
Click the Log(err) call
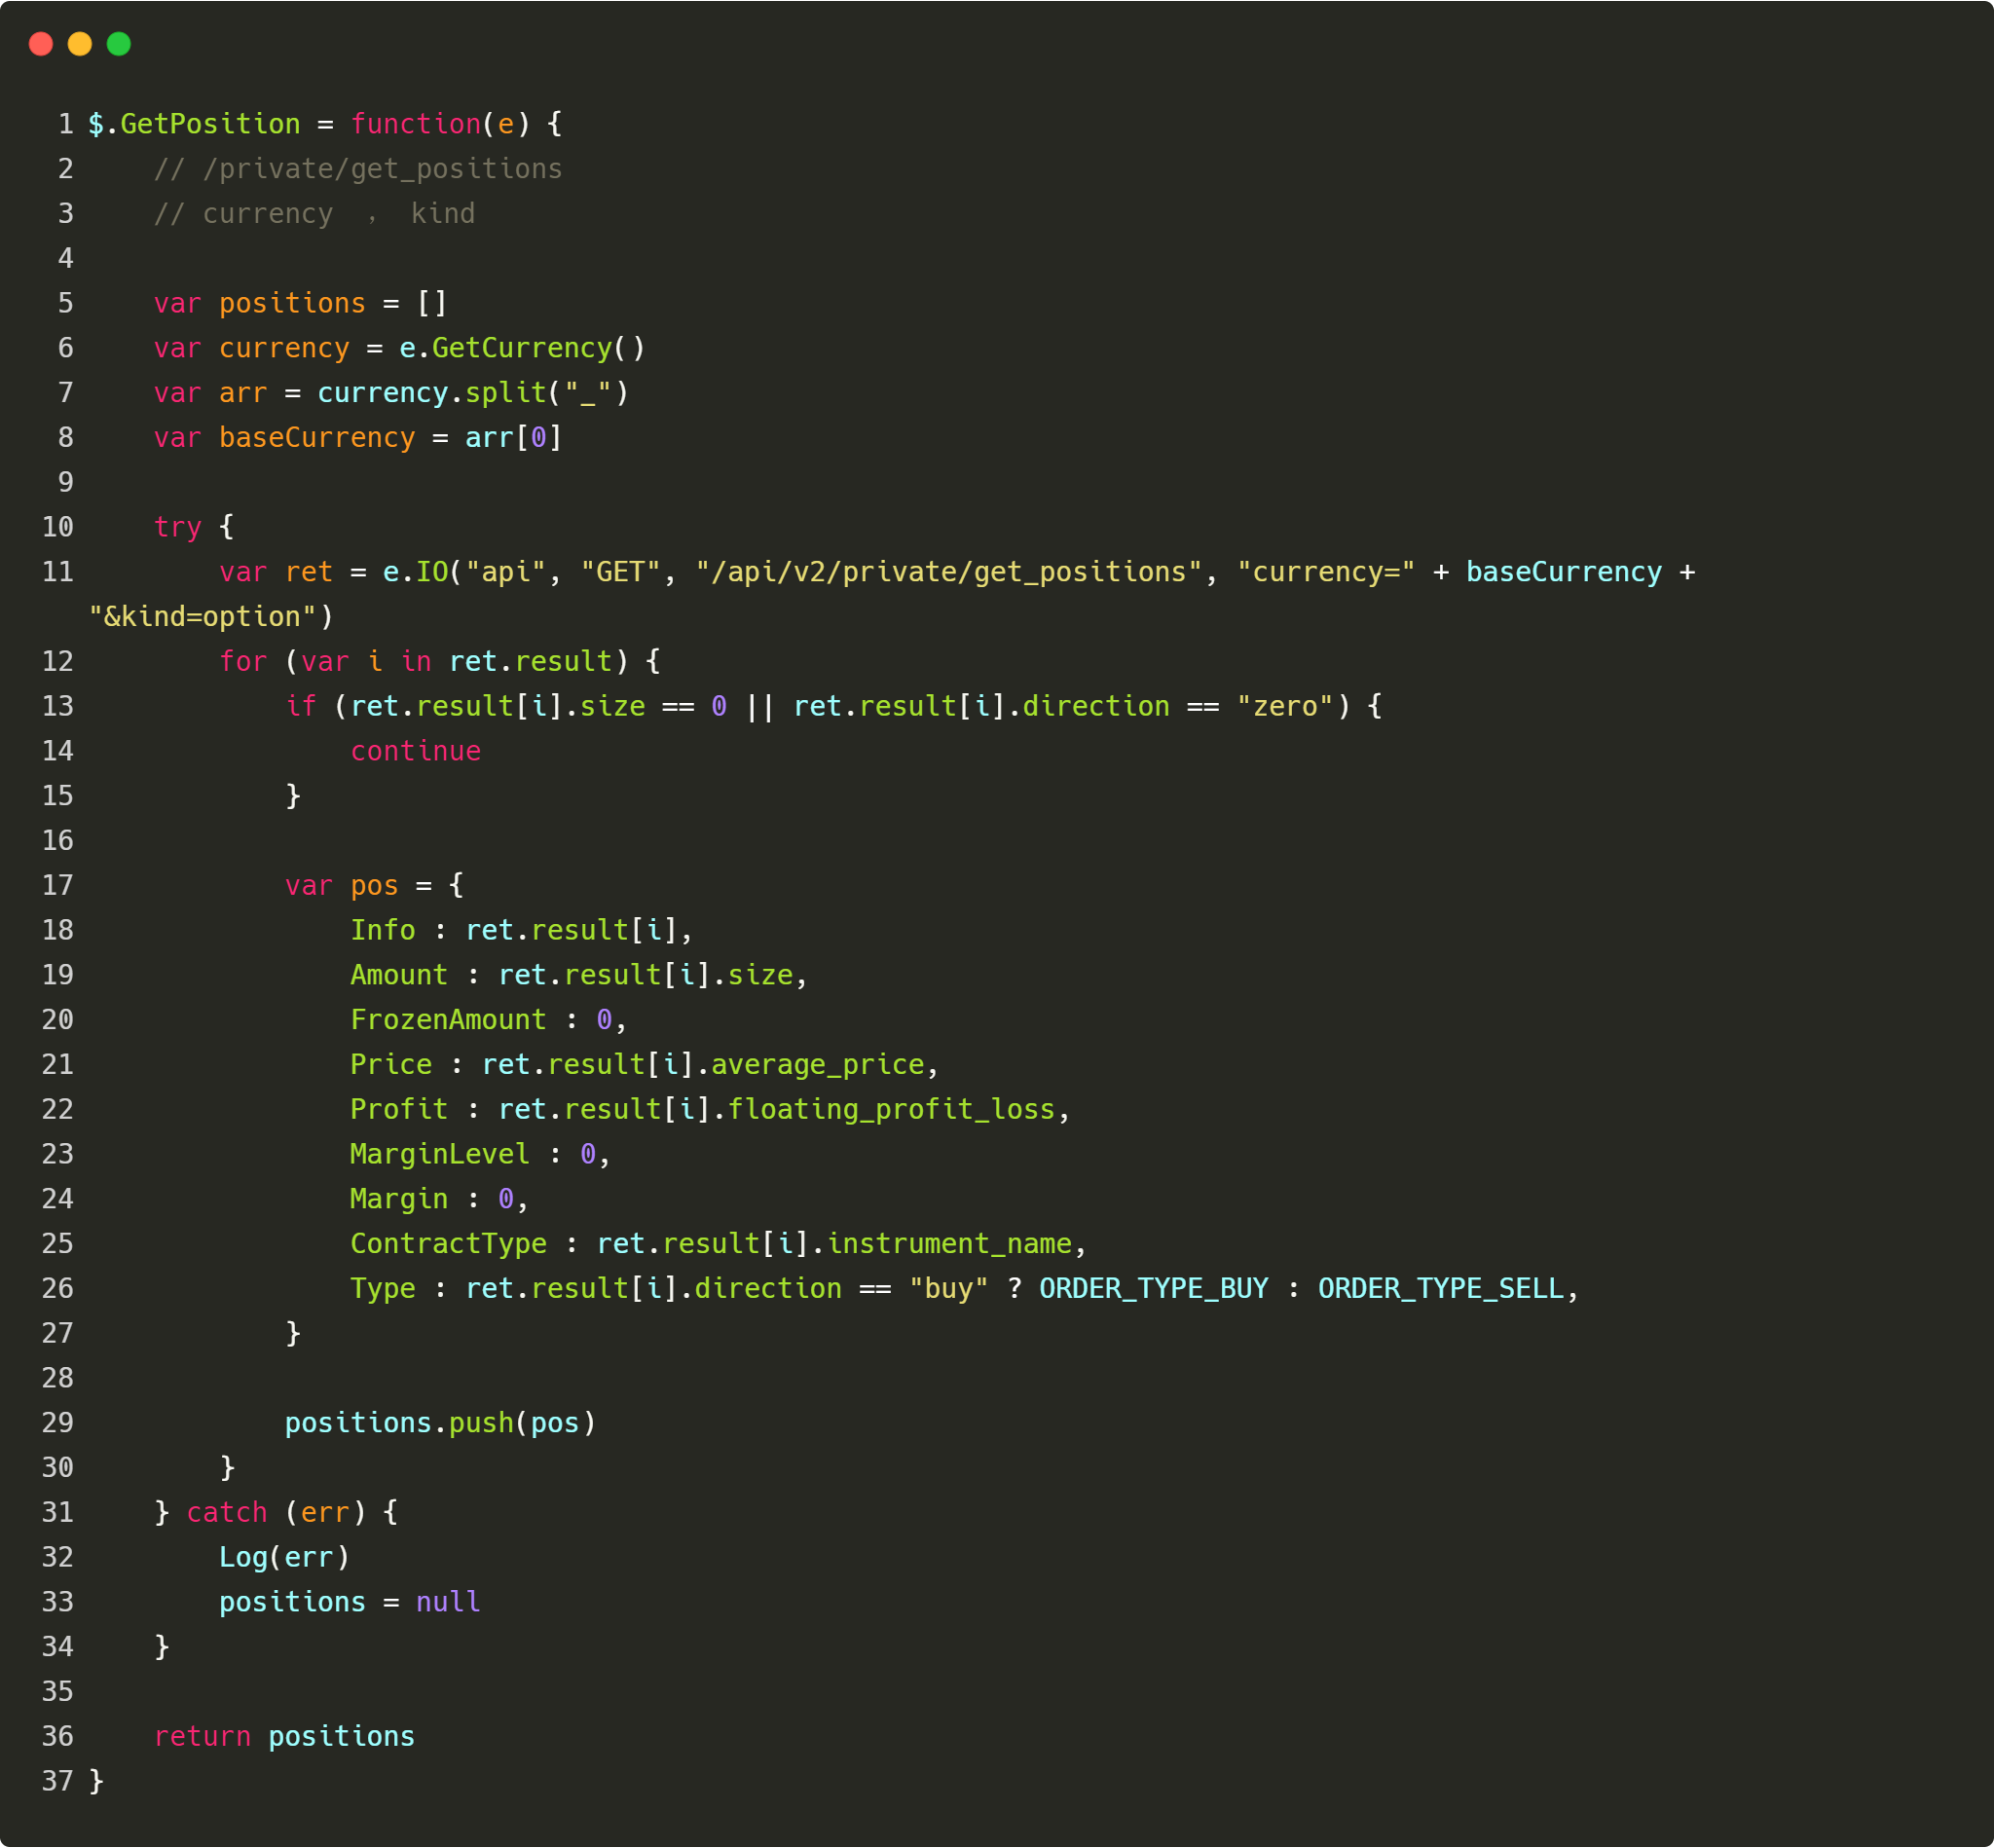tap(284, 1558)
